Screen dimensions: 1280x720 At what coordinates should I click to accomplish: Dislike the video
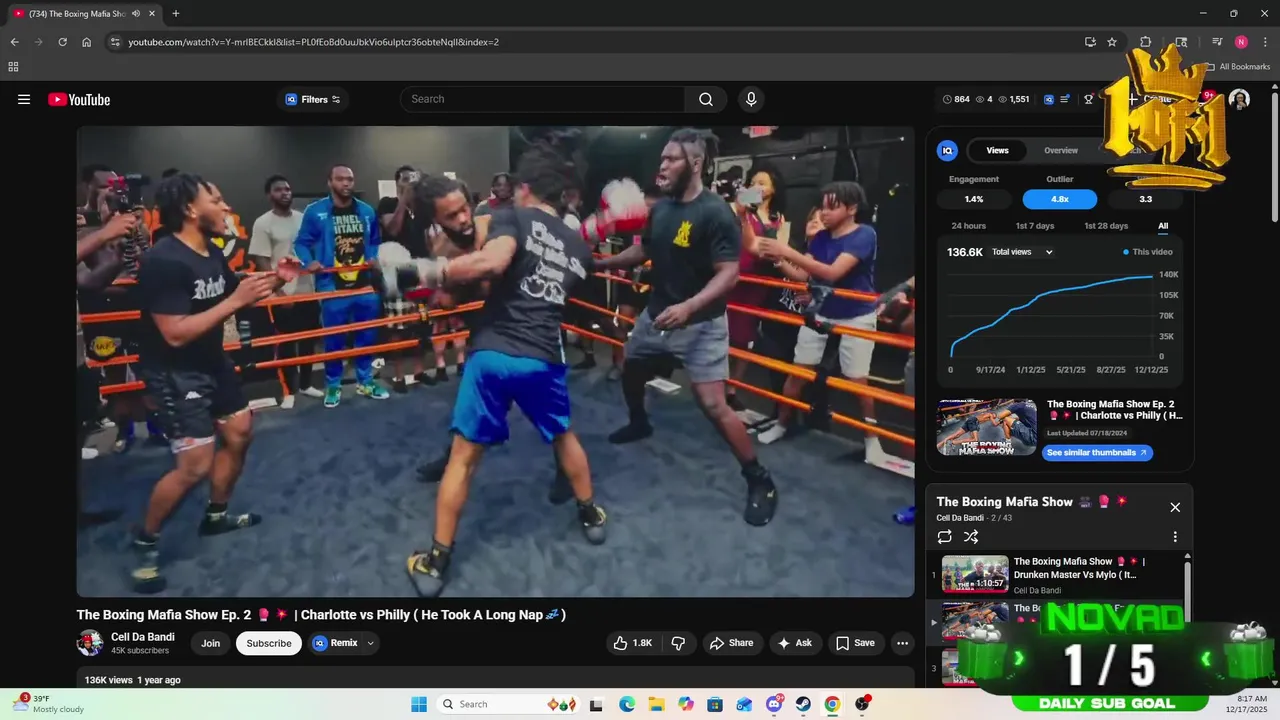(678, 643)
